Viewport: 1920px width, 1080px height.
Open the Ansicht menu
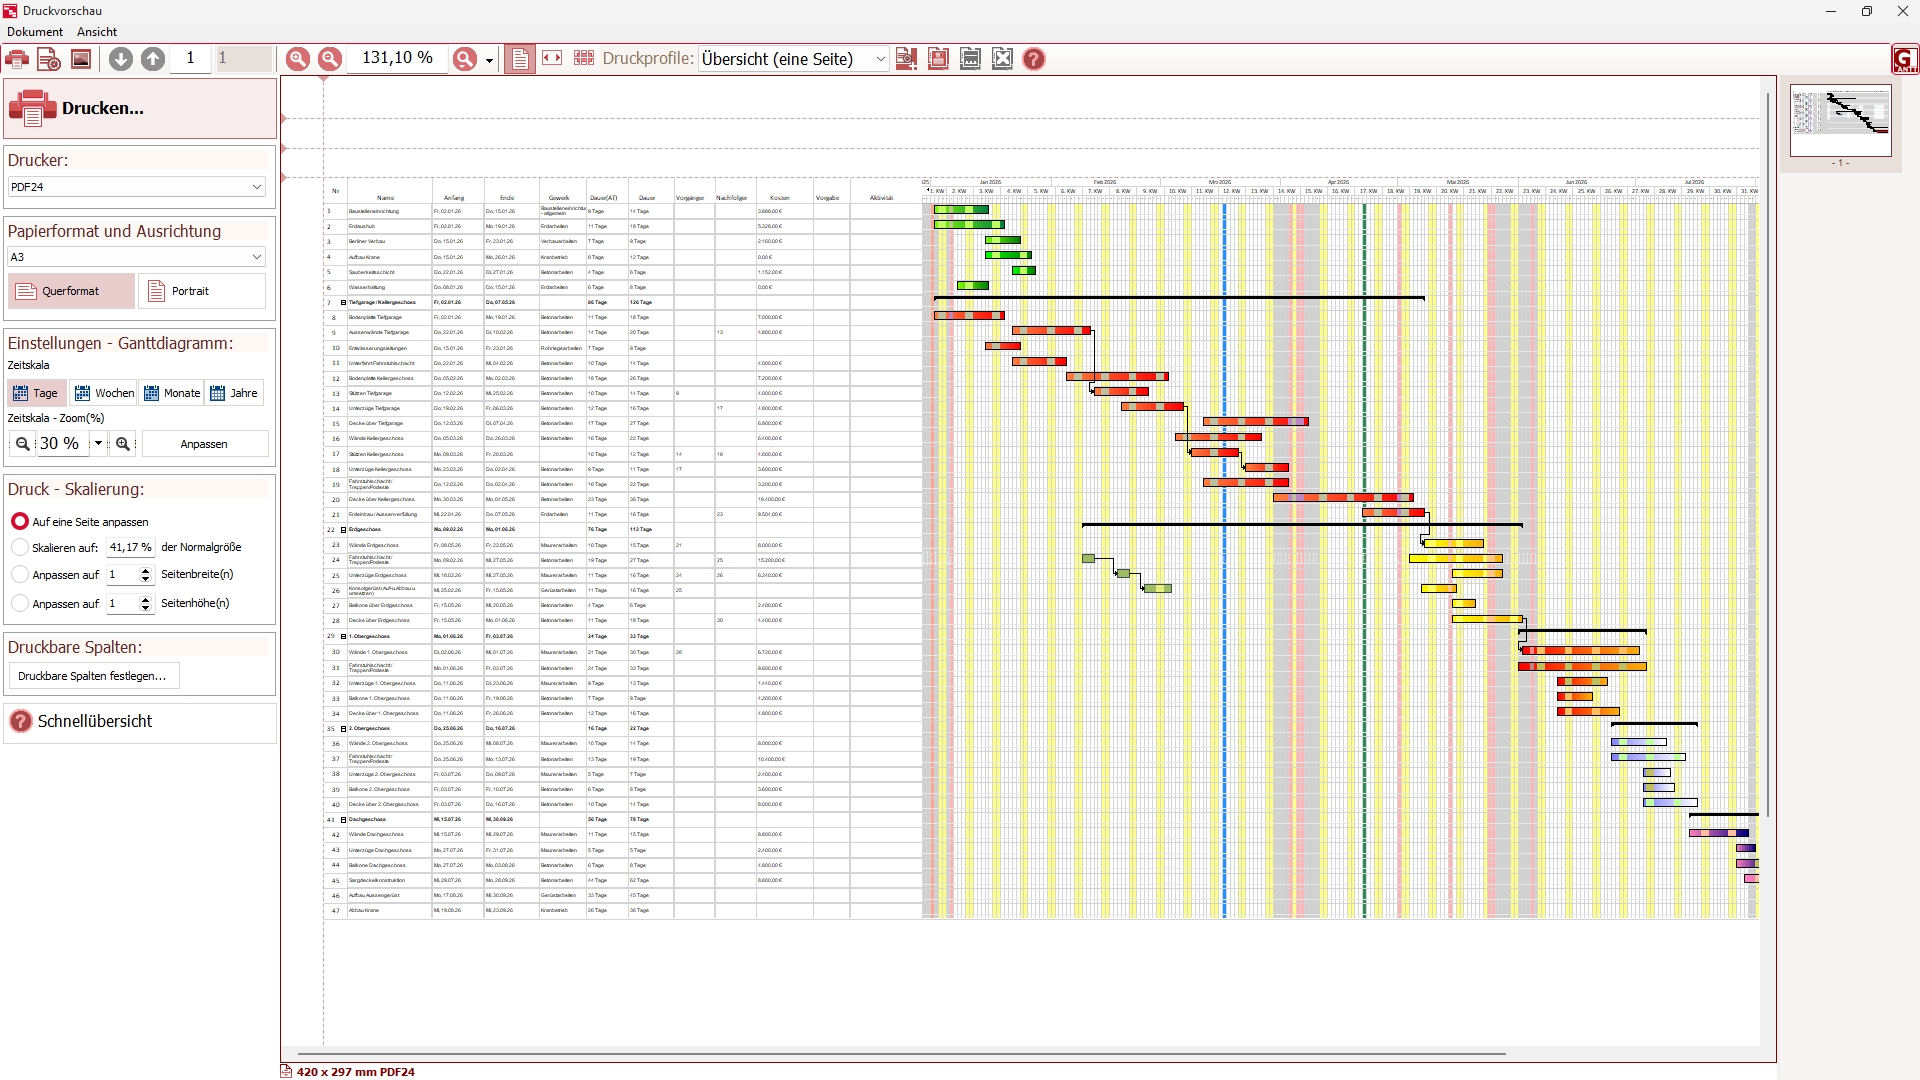click(x=97, y=32)
